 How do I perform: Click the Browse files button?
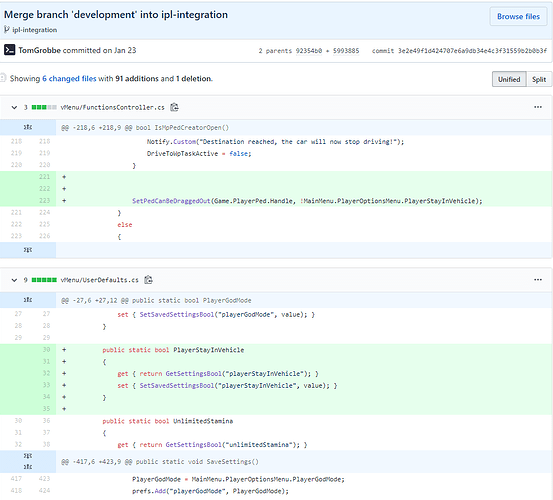(518, 17)
